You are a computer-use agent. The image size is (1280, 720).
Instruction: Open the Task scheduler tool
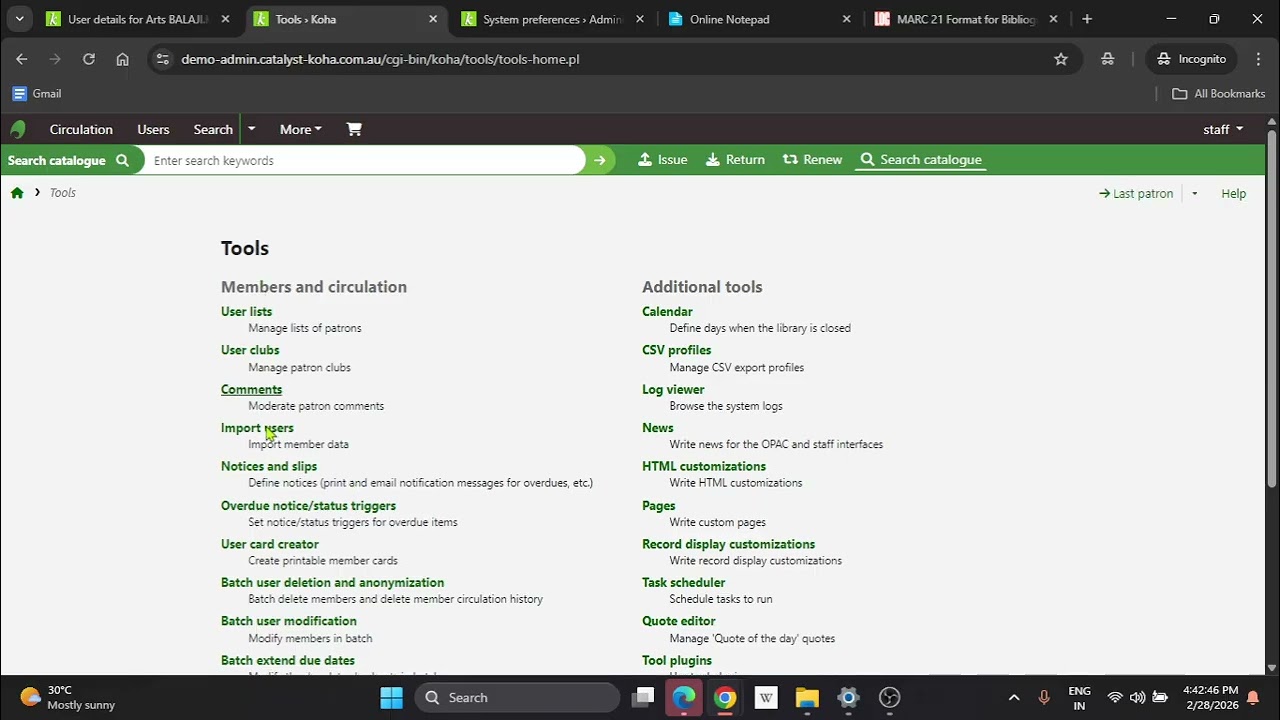684,582
